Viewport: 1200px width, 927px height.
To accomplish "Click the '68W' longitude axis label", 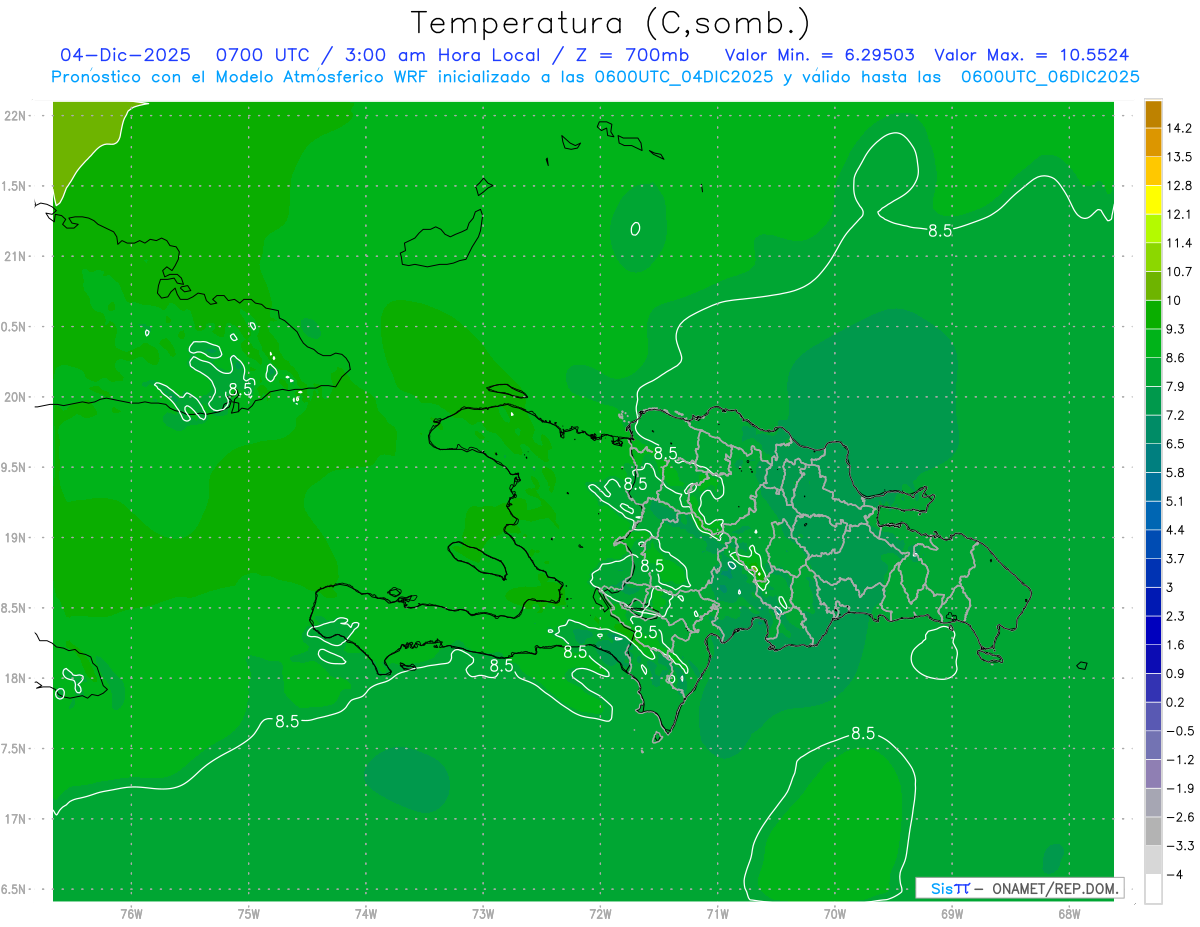I will pyautogui.click(x=1068, y=914).
